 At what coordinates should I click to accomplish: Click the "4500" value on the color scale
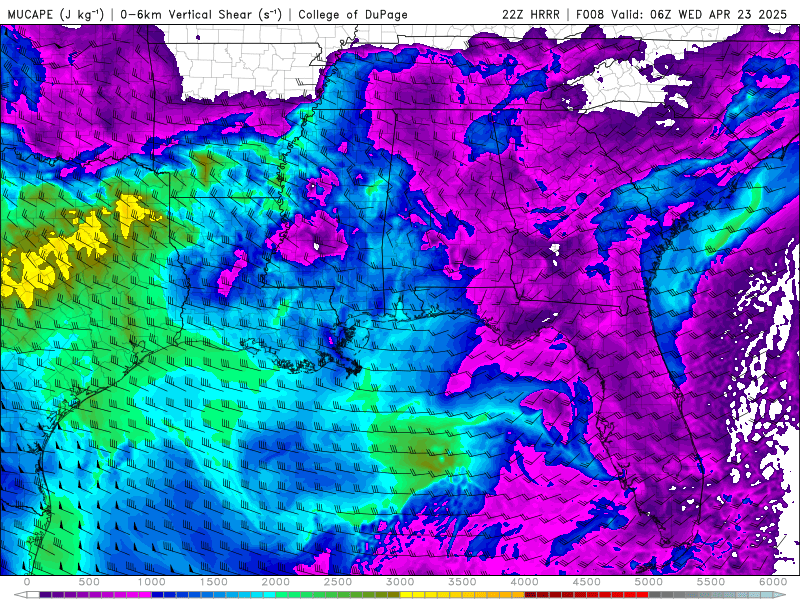point(587,582)
